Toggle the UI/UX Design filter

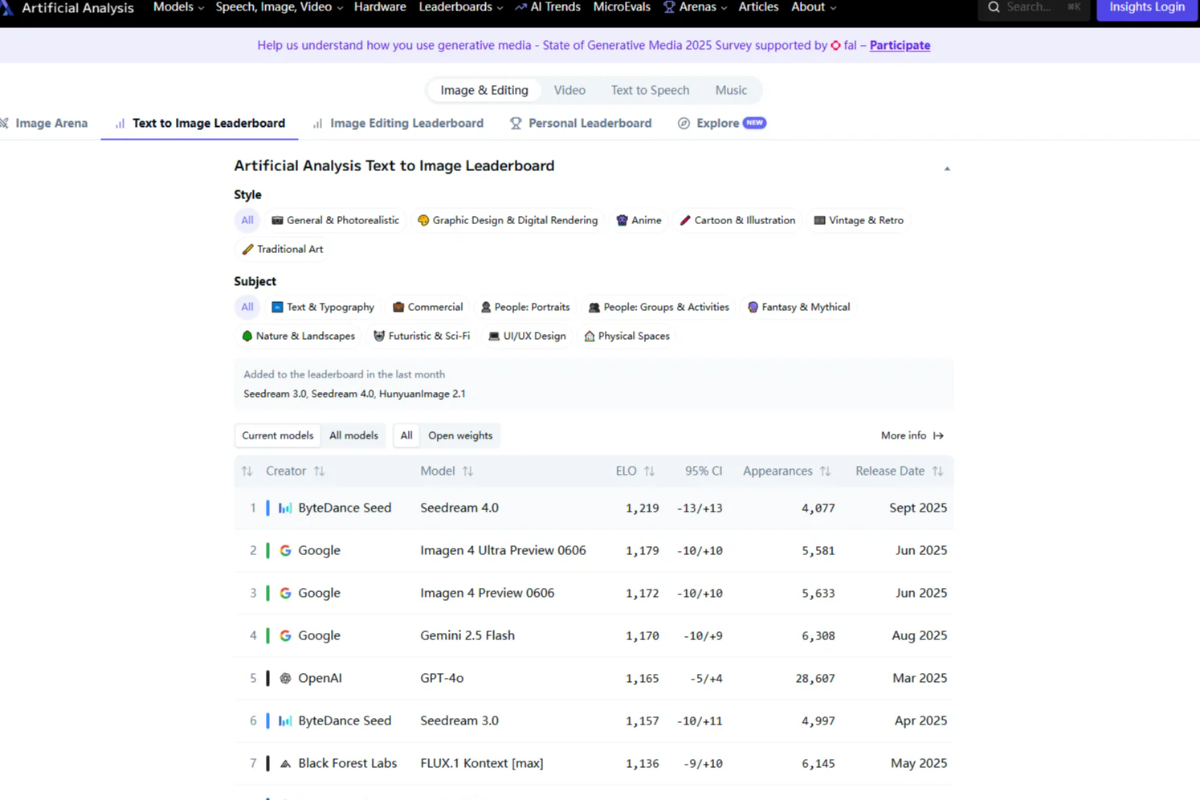527,336
